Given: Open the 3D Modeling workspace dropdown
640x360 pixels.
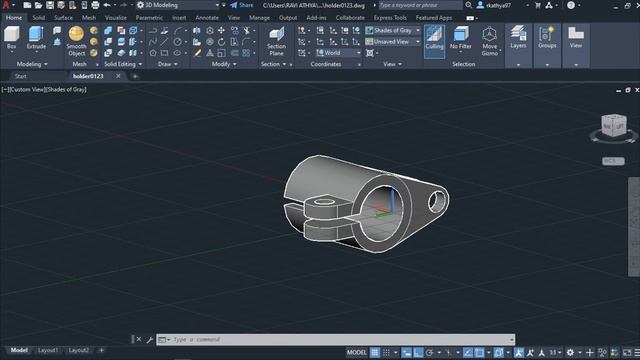Looking at the screenshot, I should point(178,5).
